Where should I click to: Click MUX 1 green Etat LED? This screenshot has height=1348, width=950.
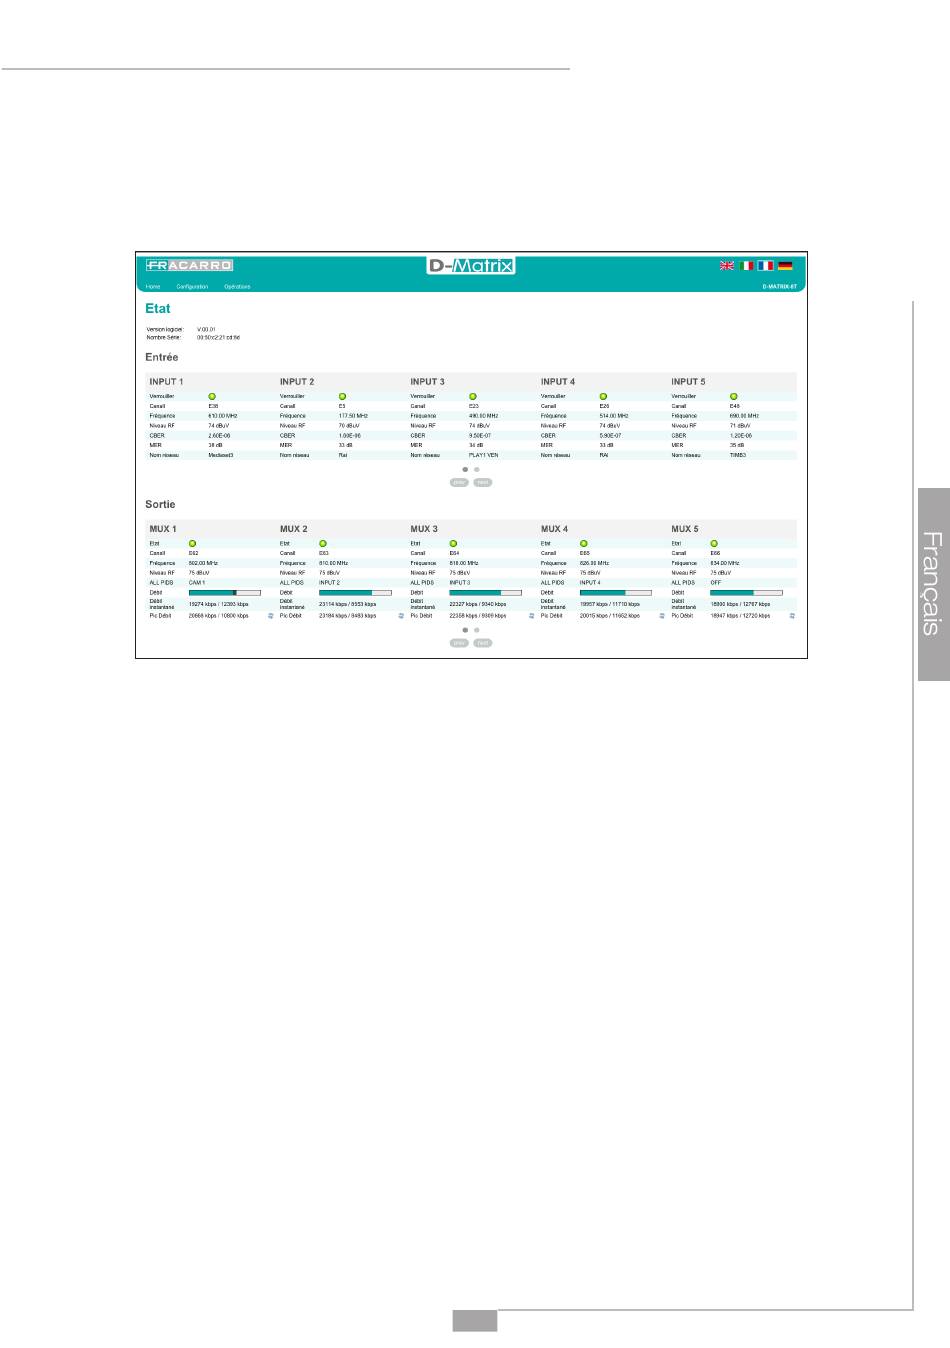(x=193, y=544)
